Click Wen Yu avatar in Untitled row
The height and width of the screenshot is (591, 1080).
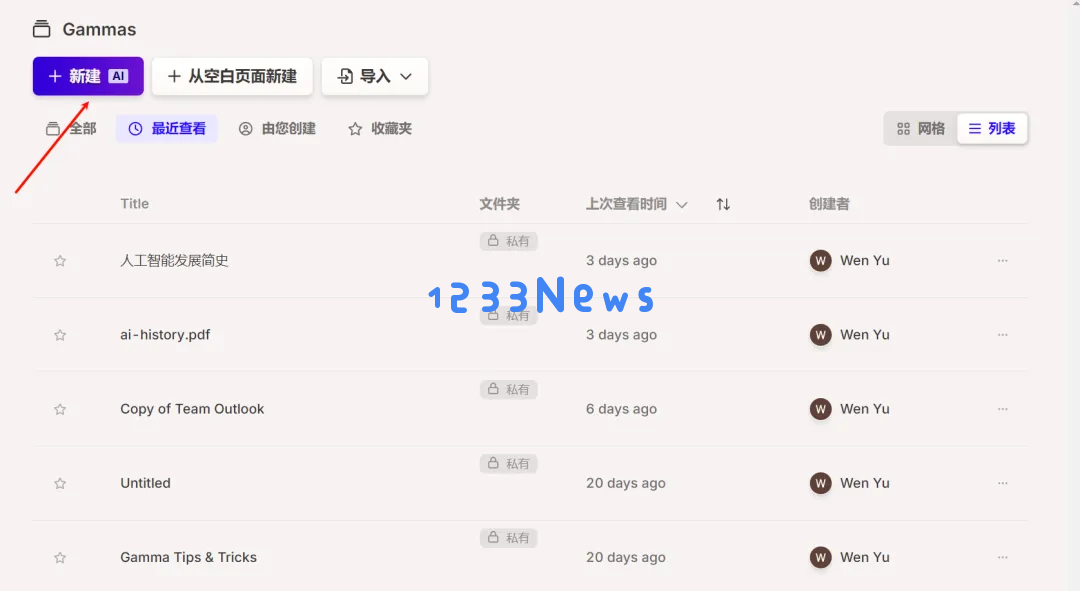click(x=820, y=484)
